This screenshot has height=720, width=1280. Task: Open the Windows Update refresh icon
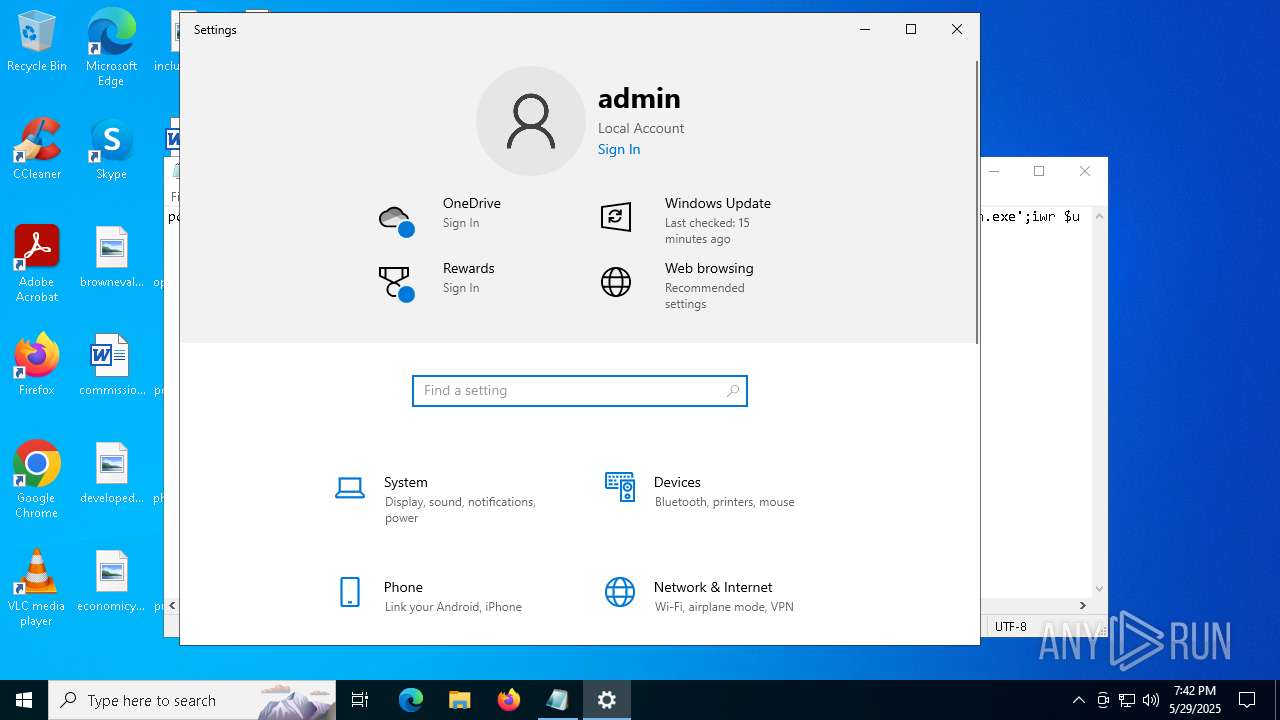[616, 217]
